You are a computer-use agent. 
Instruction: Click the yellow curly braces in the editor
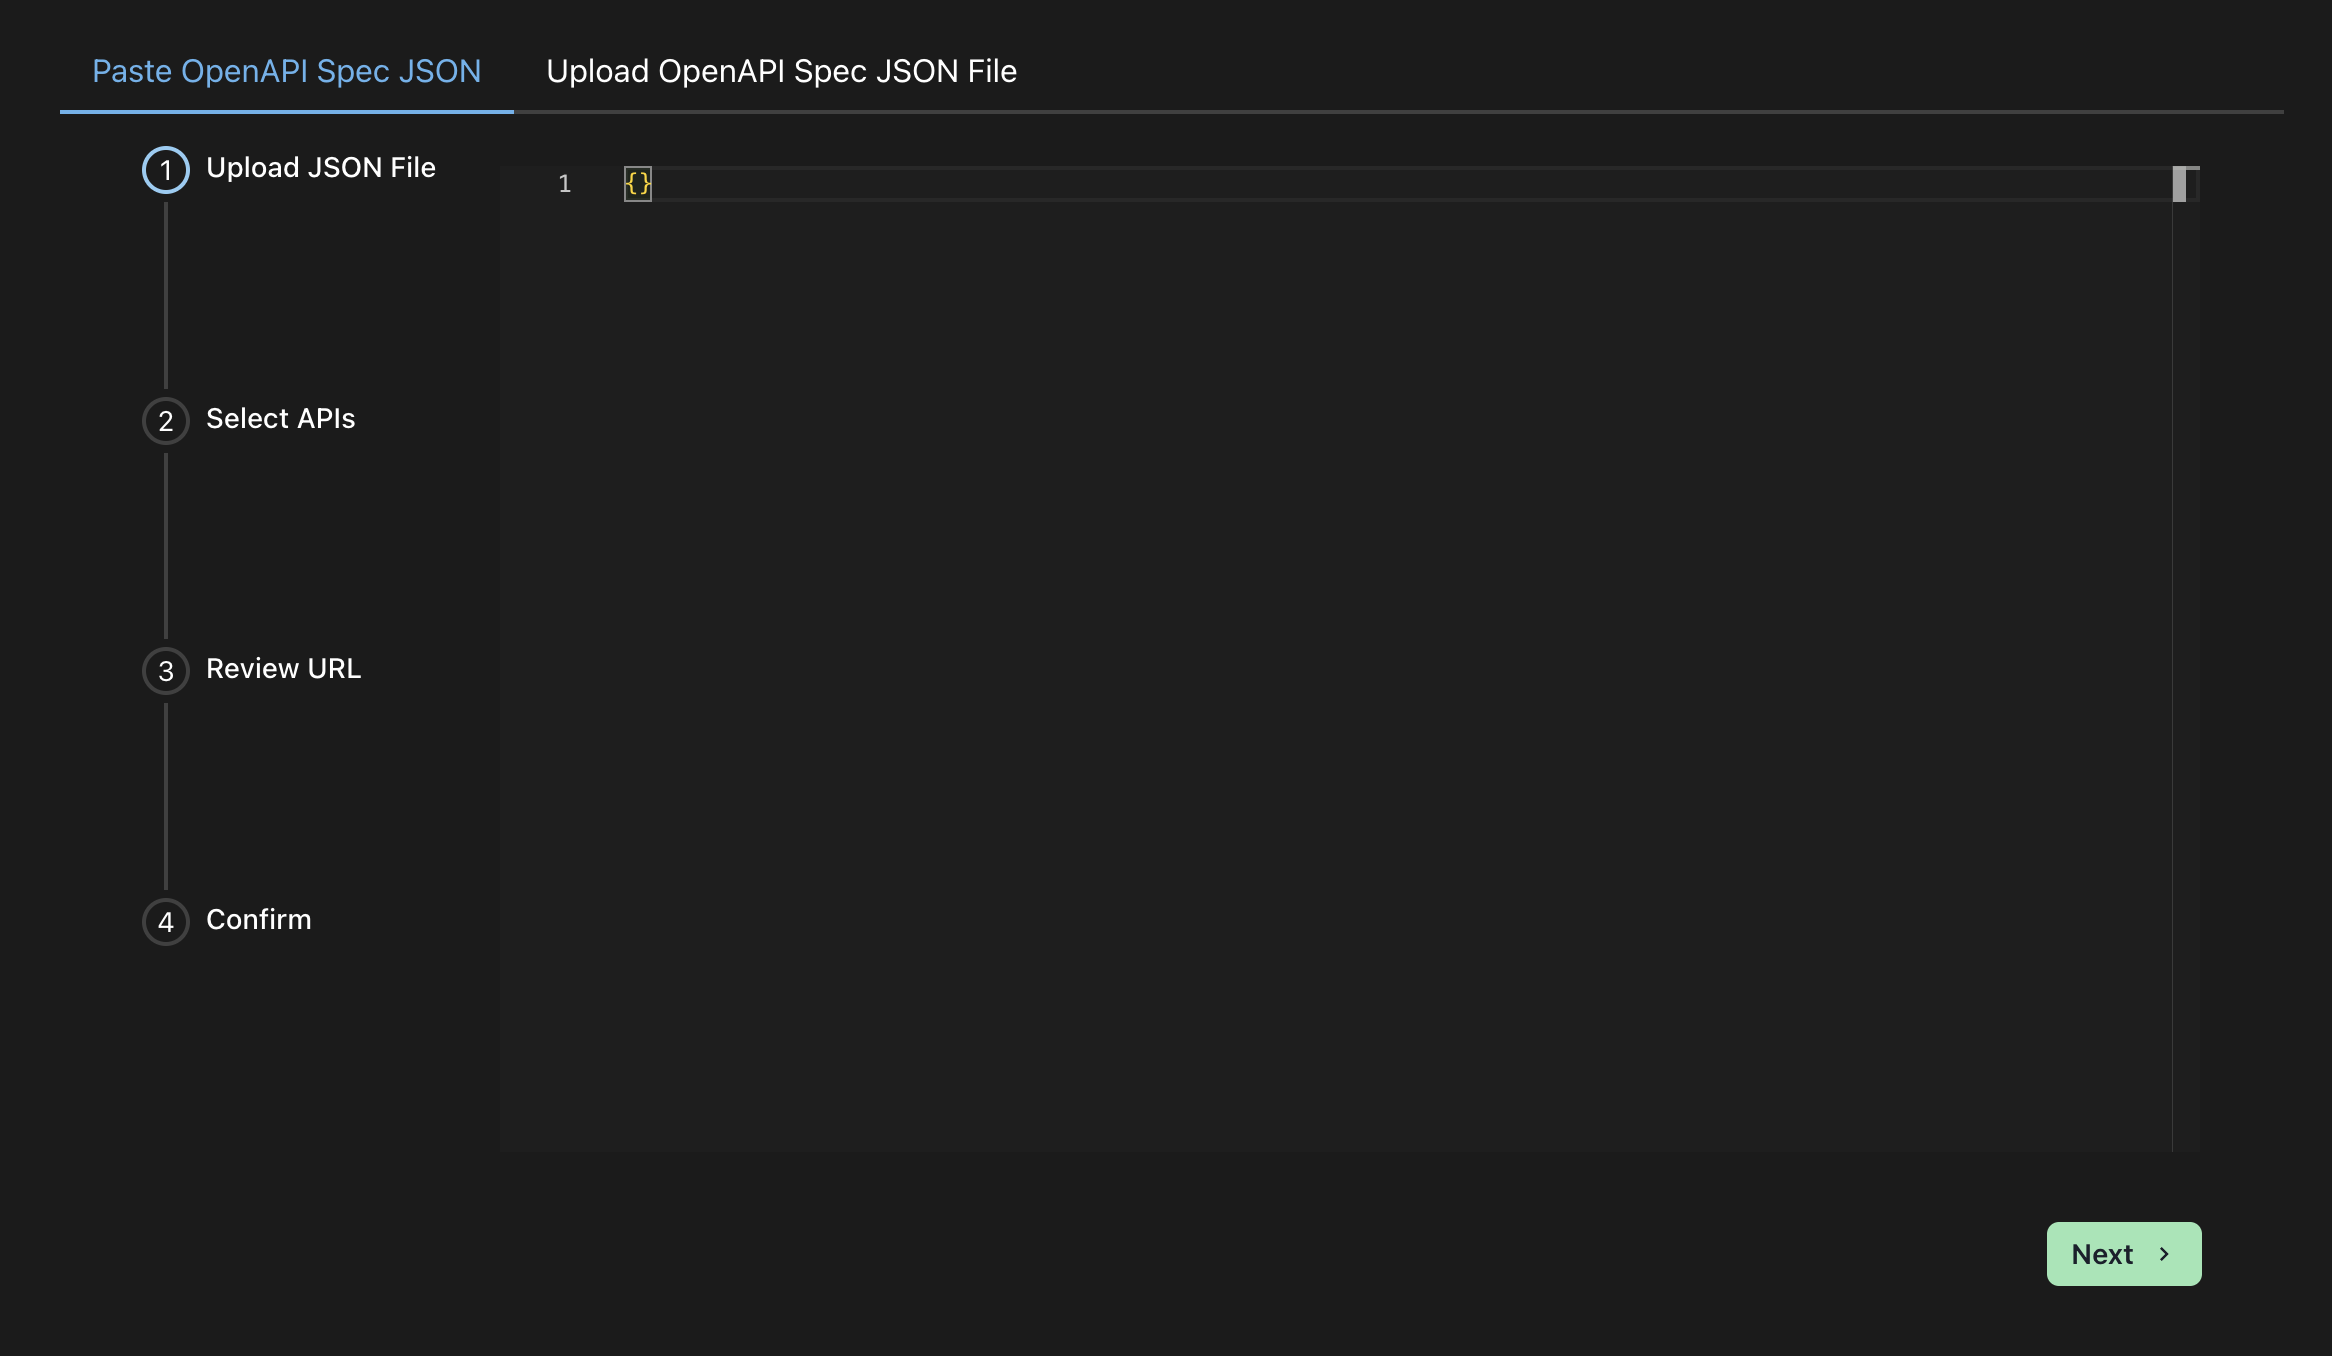[x=637, y=184]
